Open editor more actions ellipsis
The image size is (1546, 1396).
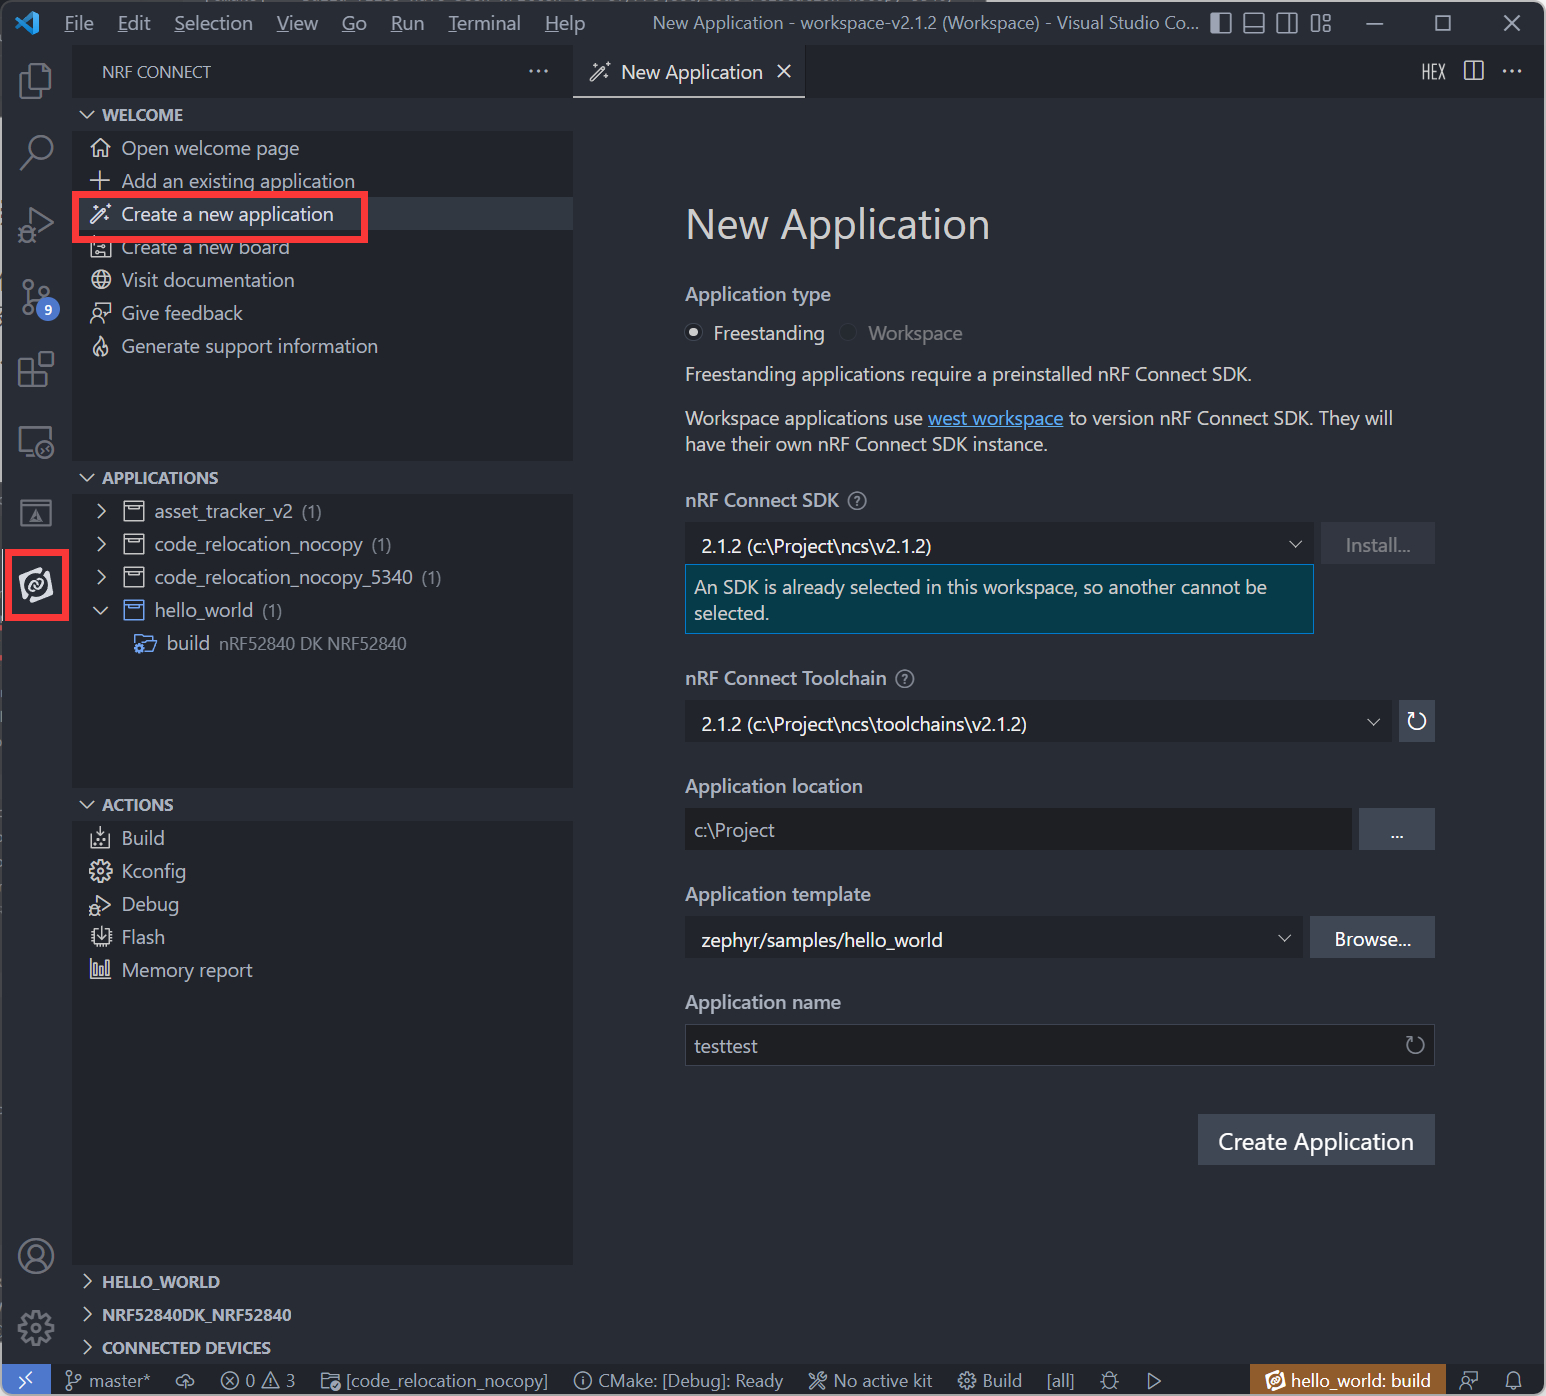pos(1512,71)
